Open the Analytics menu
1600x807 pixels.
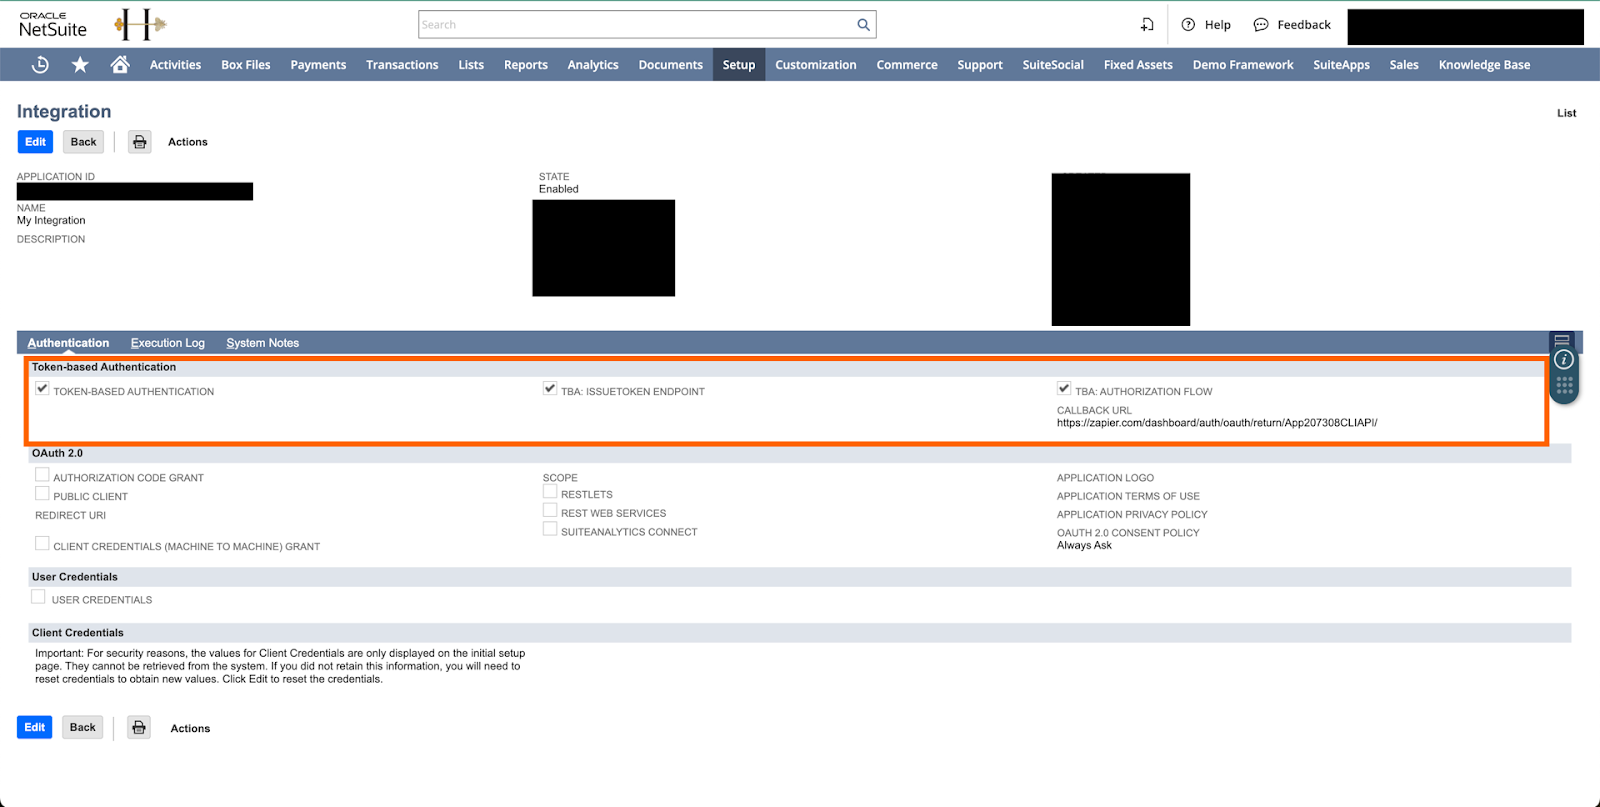(593, 65)
